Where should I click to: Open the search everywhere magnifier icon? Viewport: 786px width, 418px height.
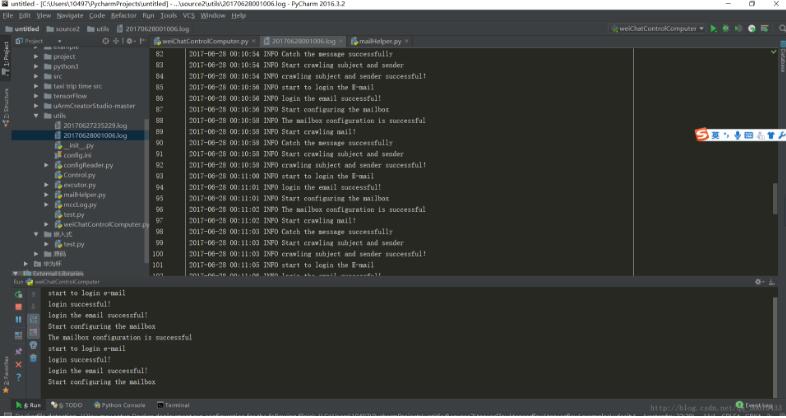[782, 29]
